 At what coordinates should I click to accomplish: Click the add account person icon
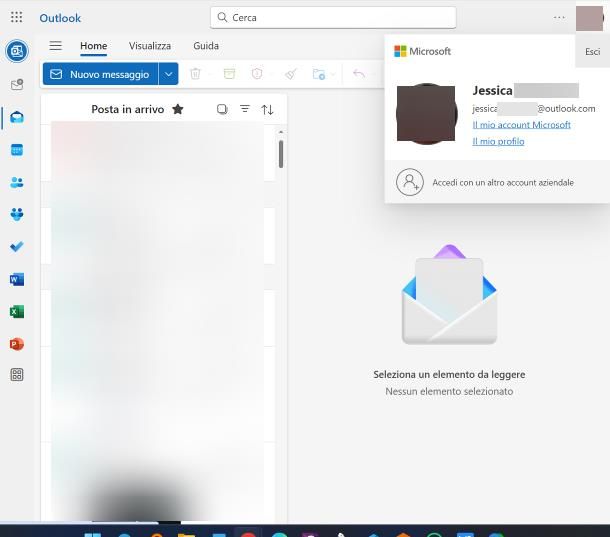click(410, 182)
